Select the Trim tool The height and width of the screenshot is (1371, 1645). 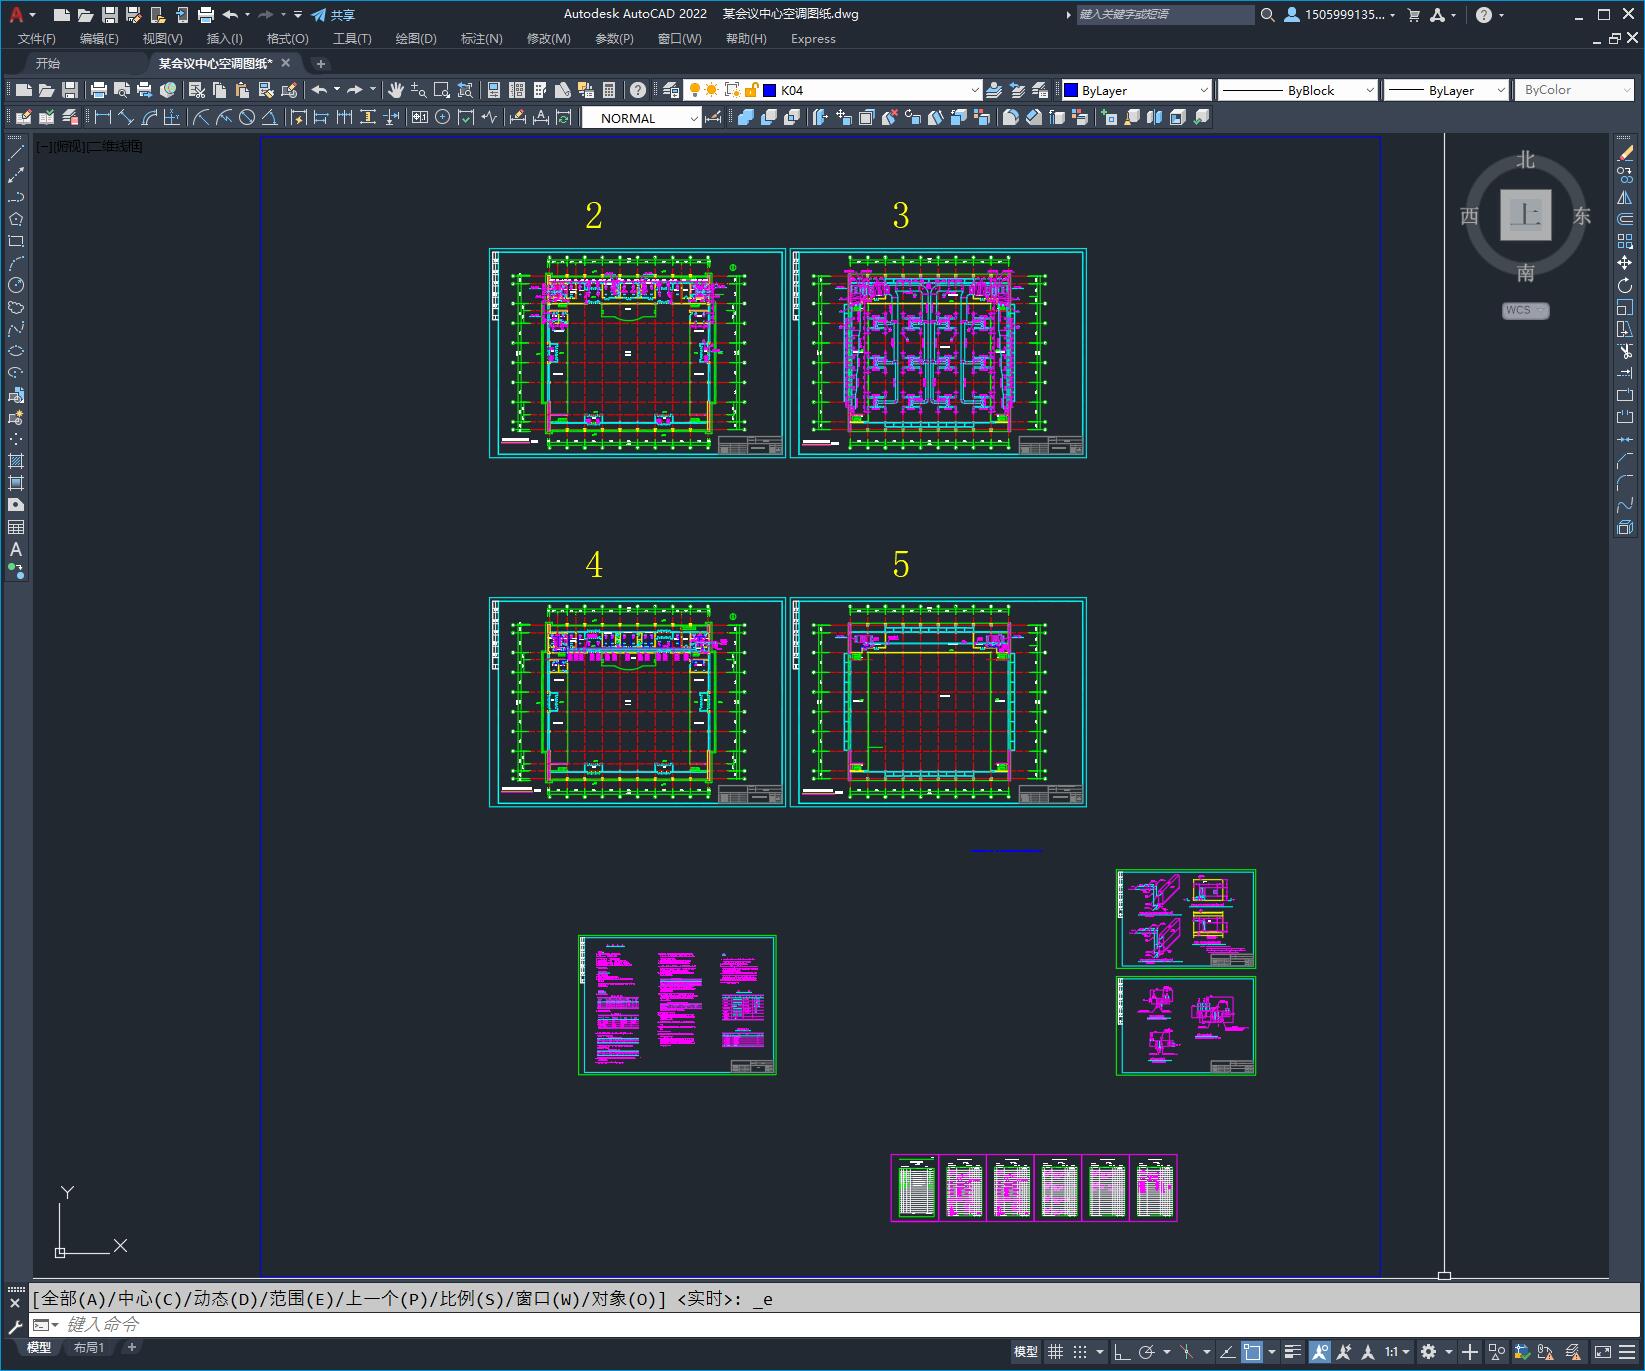(x=1625, y=351)
